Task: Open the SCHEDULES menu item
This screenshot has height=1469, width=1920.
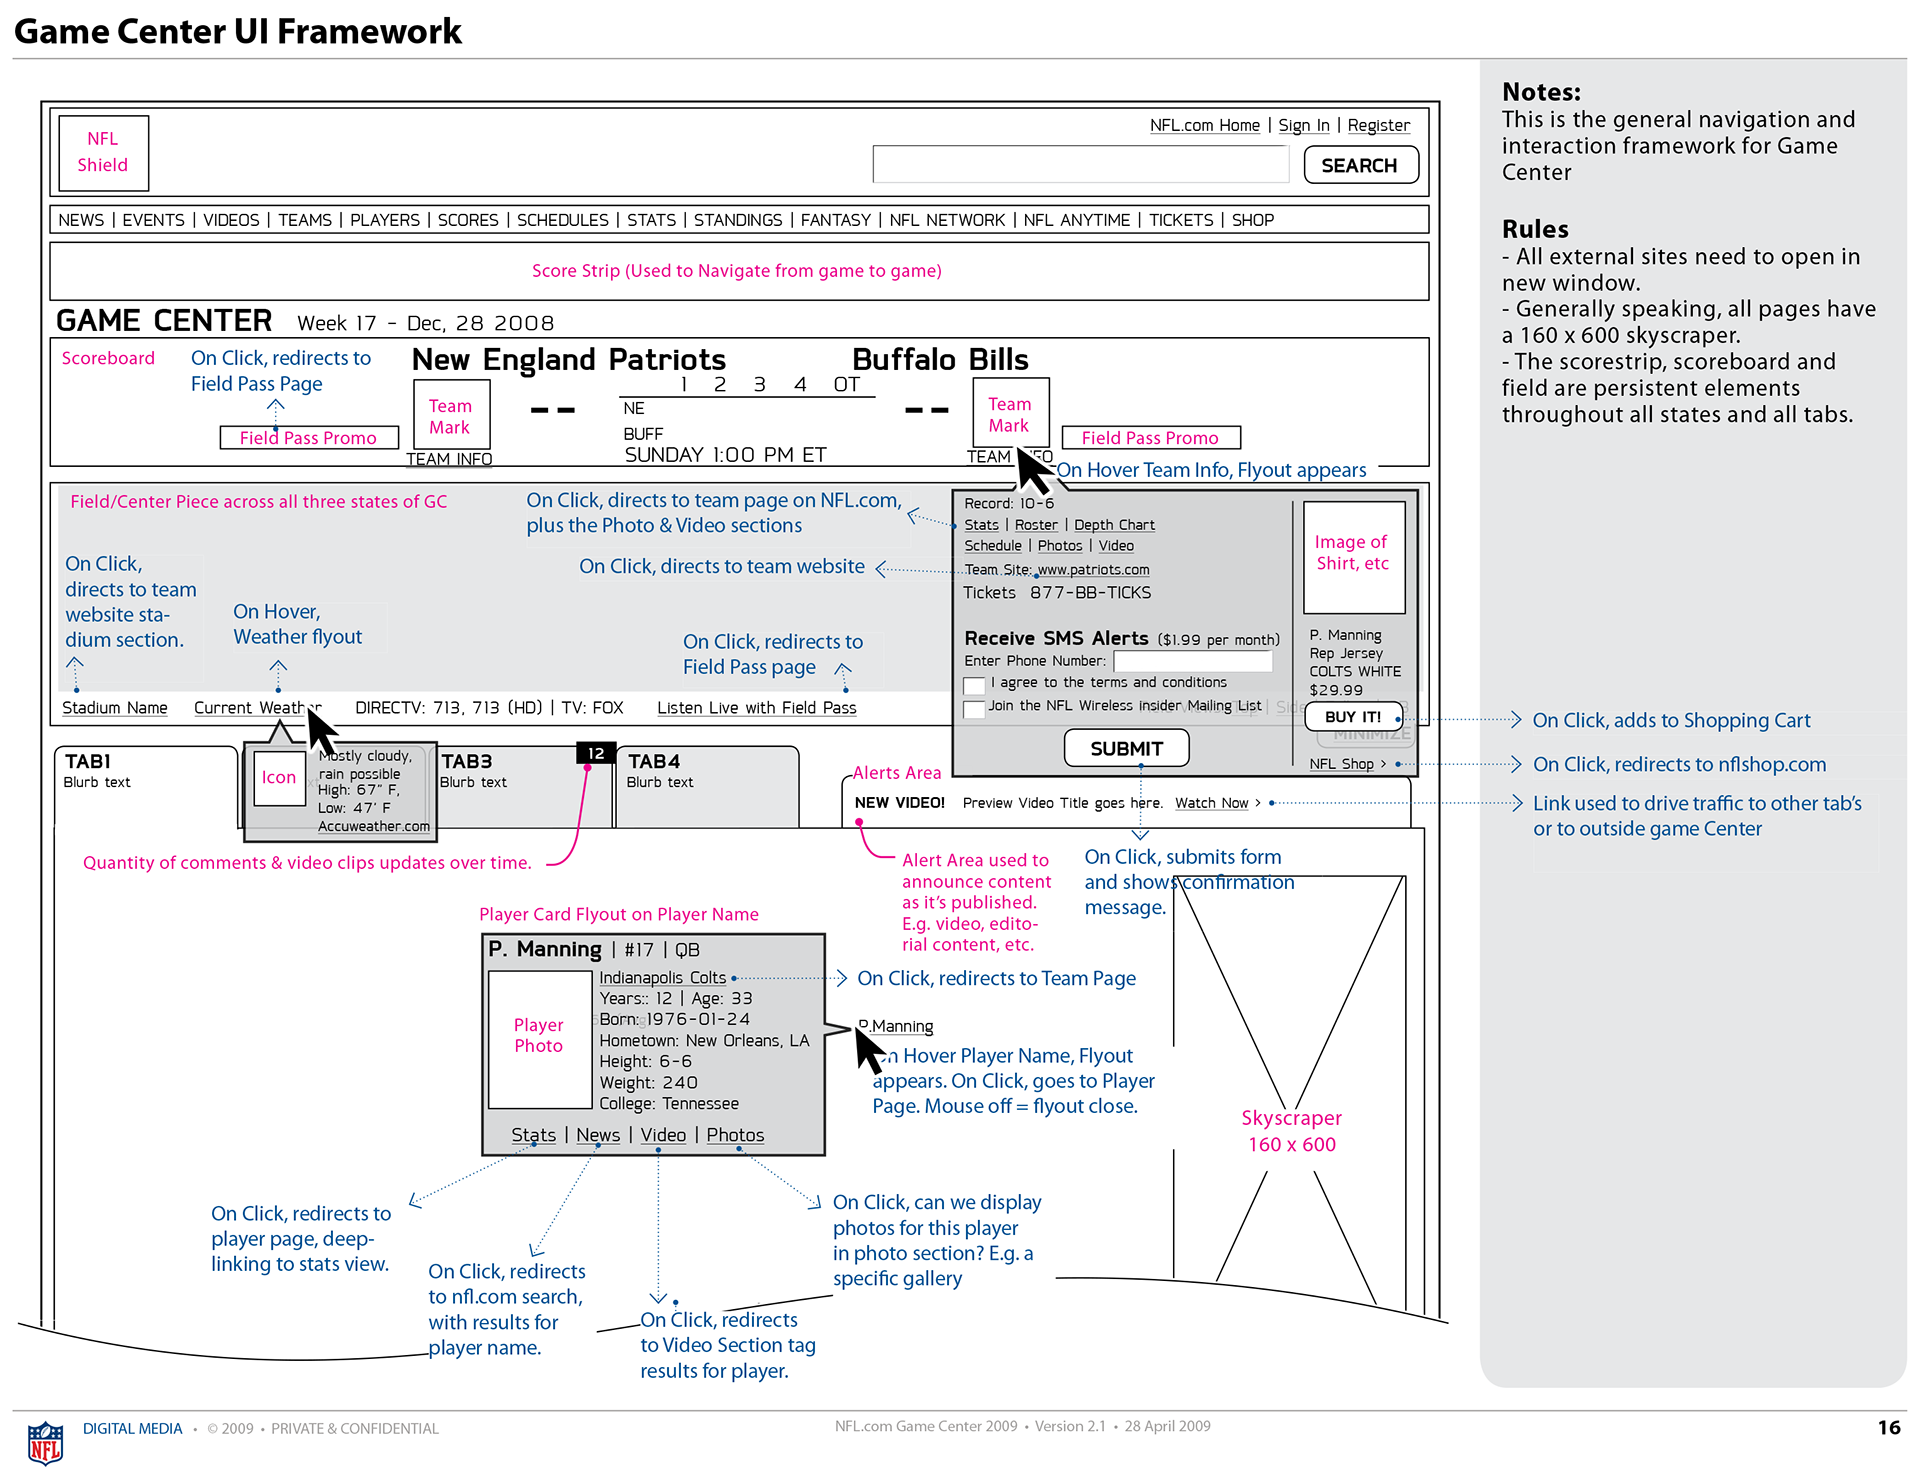Action: pyautogui.click(x=562, y=220)
